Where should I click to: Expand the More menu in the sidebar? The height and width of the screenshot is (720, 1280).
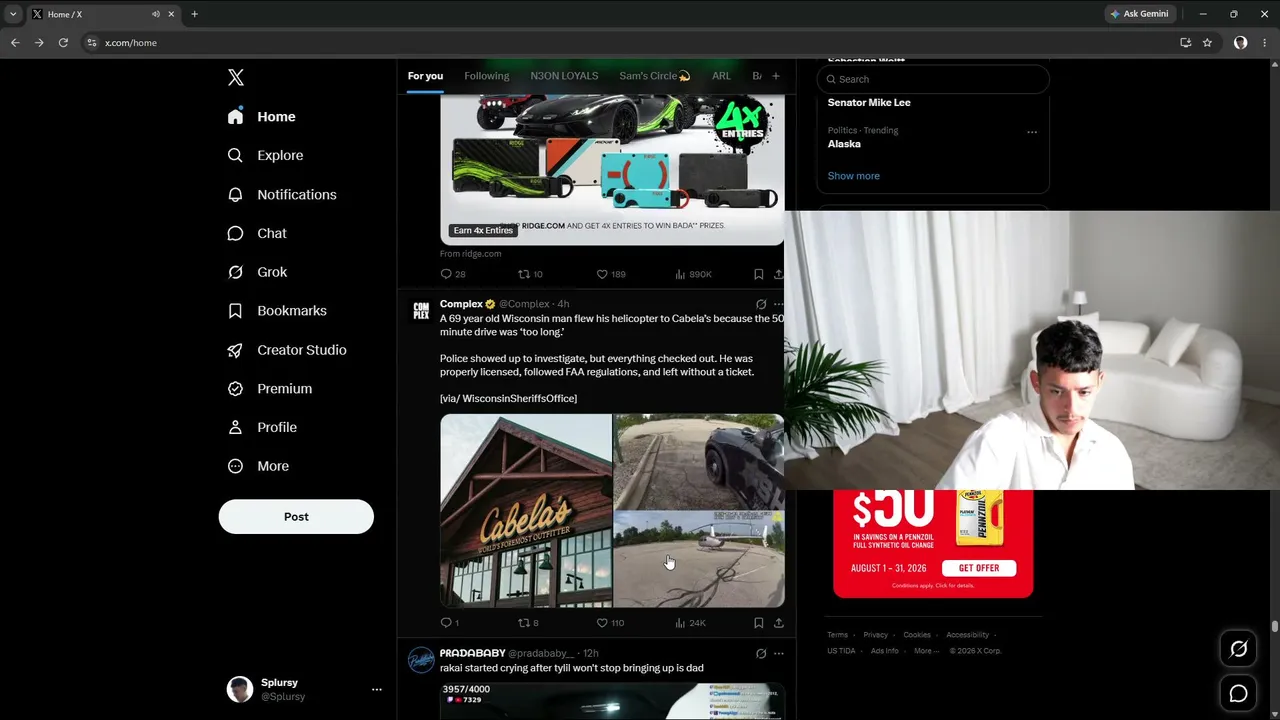pos(258,467)
